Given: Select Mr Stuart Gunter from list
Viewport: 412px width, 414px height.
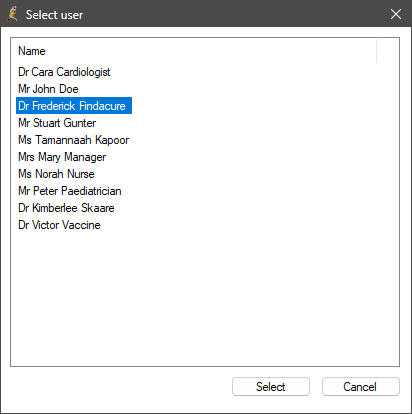Looking at the screenshot, I should pos(57,123).
